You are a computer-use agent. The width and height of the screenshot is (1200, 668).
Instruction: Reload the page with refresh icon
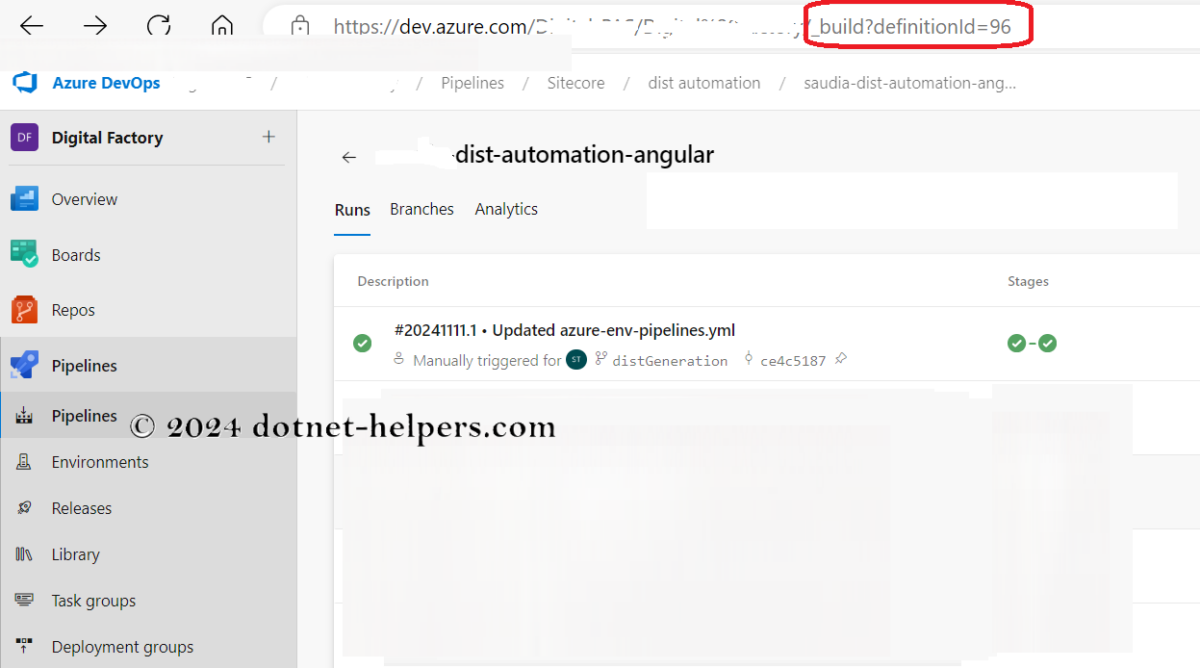tap(159, 26)
